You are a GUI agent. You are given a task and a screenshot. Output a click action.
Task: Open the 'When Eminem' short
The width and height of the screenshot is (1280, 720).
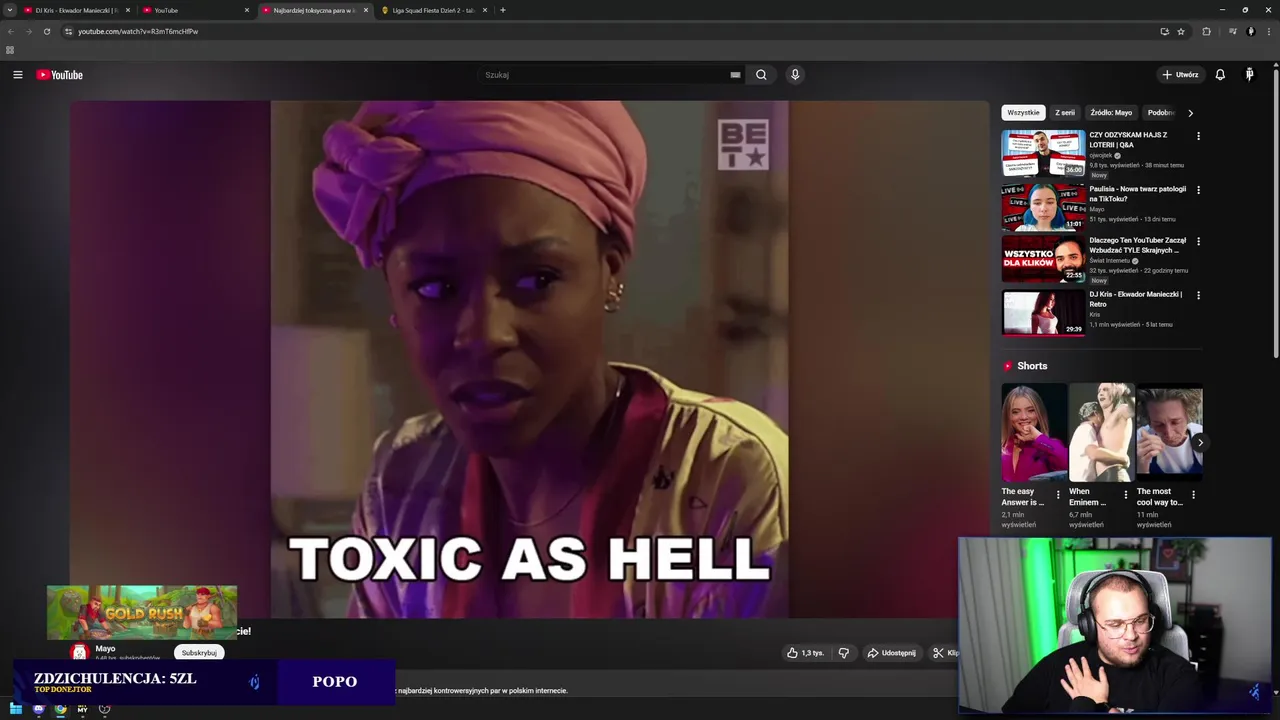[1101, 433]
